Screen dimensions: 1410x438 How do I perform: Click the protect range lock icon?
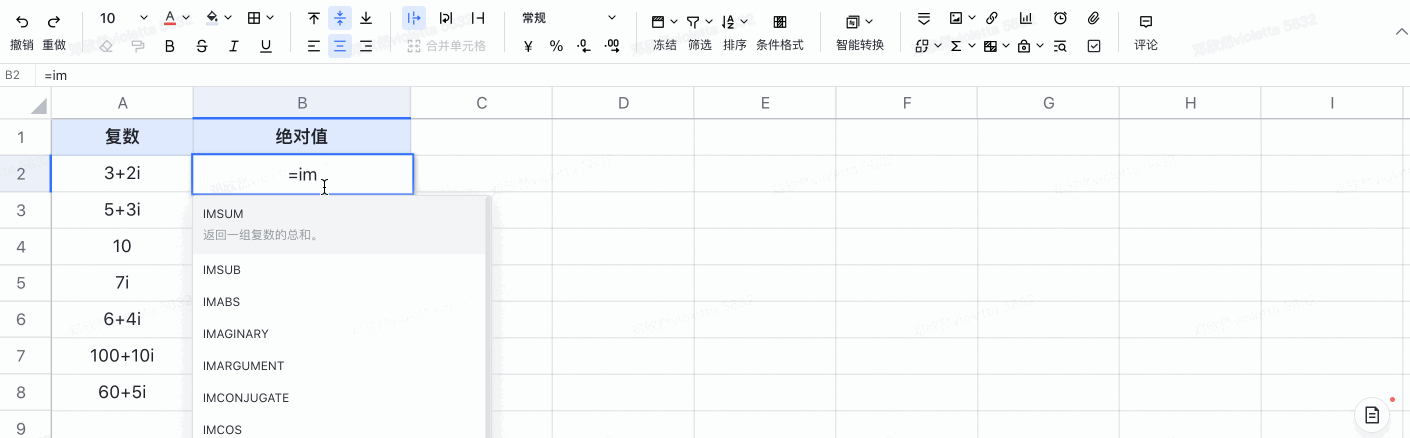click(1024, 45)
